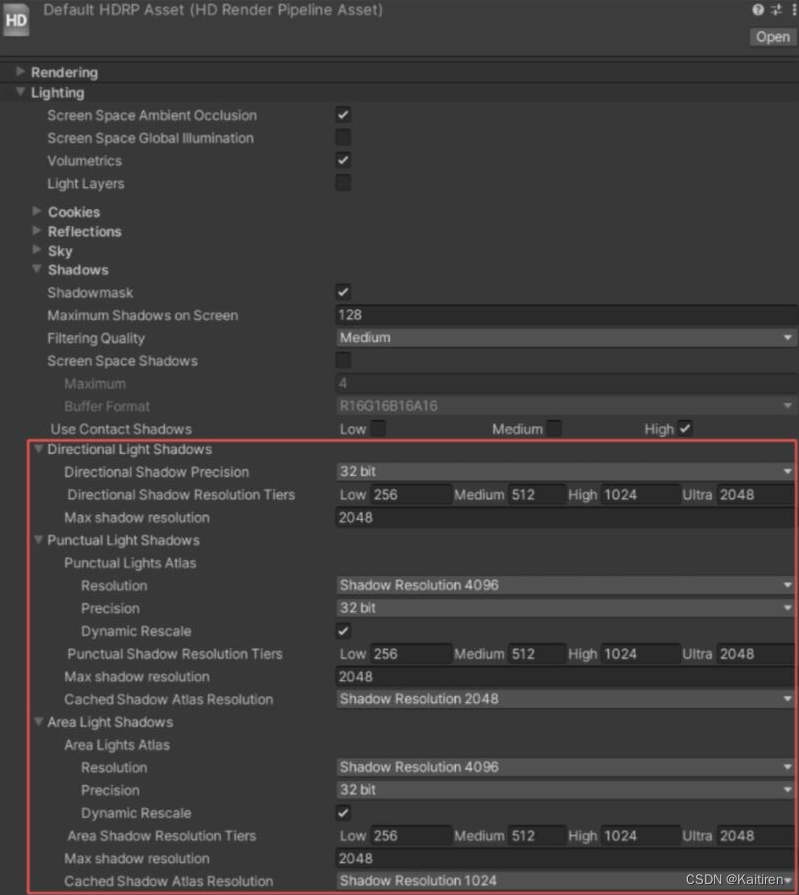Click the Directional tiers Medium 512 field
The image size is (799, 895).
(x=536, y=494)
